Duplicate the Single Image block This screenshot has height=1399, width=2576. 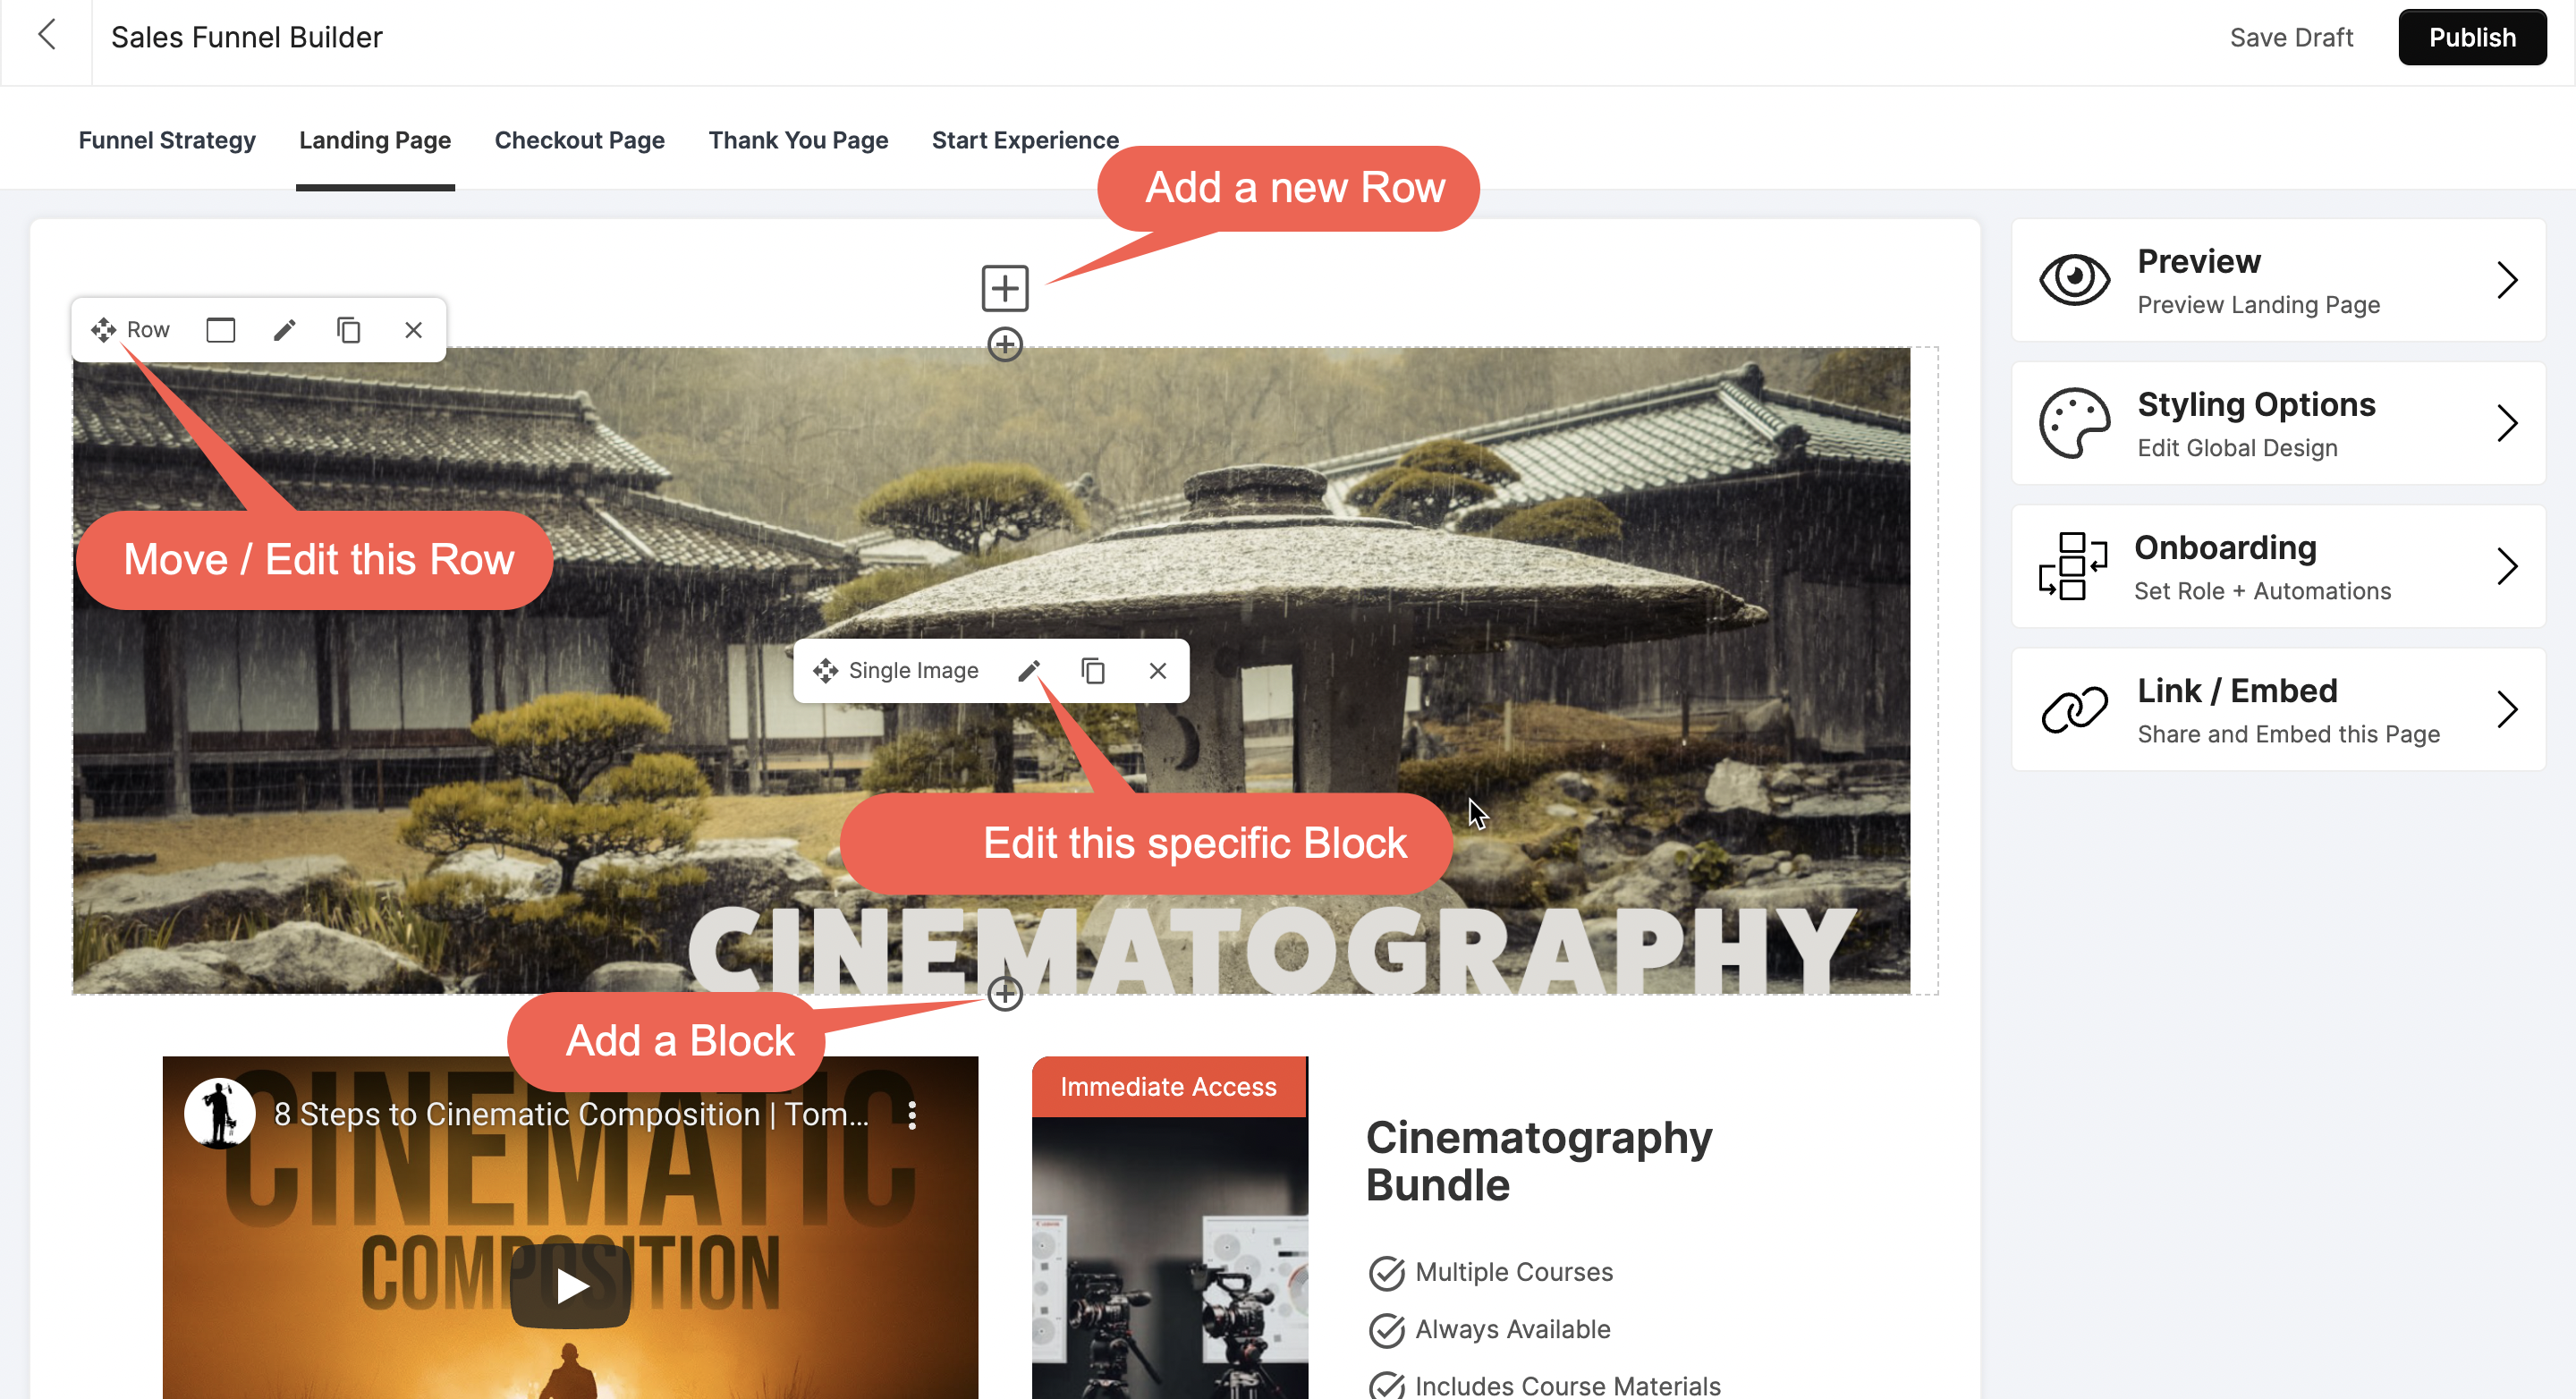tap(1093, 671)
